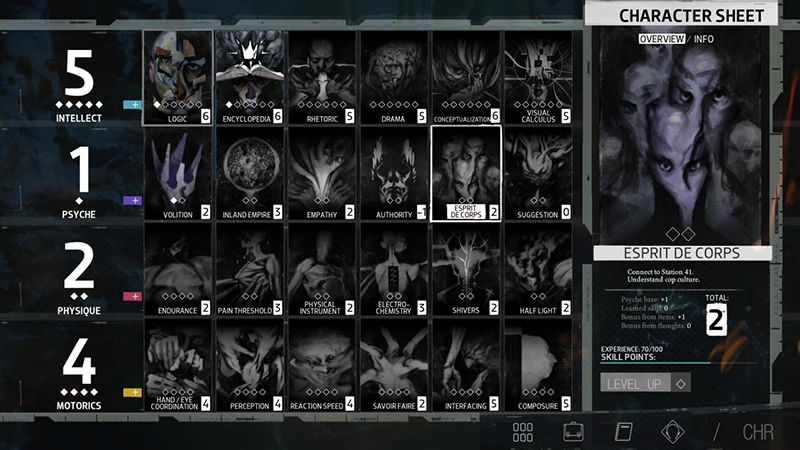Click the Total value 2 box
800x450 pixels.
(x=716, y=320)
